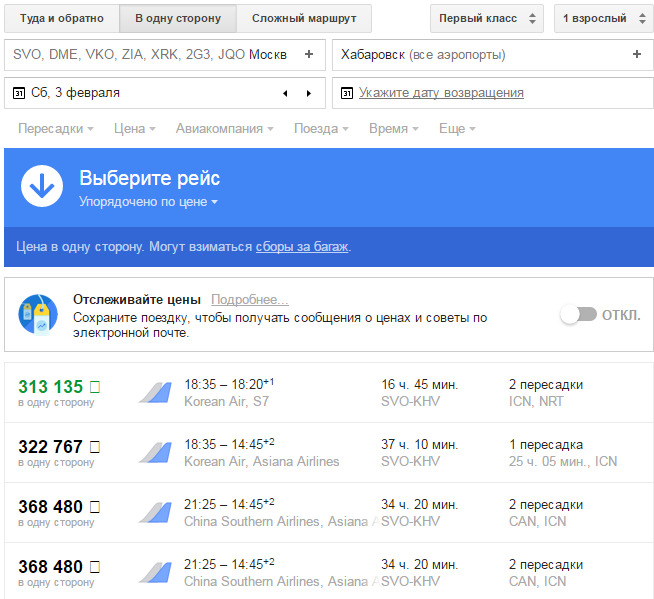
Task: Open the 'Первый класс' cabin class dropdown
Action: point(487,18)
